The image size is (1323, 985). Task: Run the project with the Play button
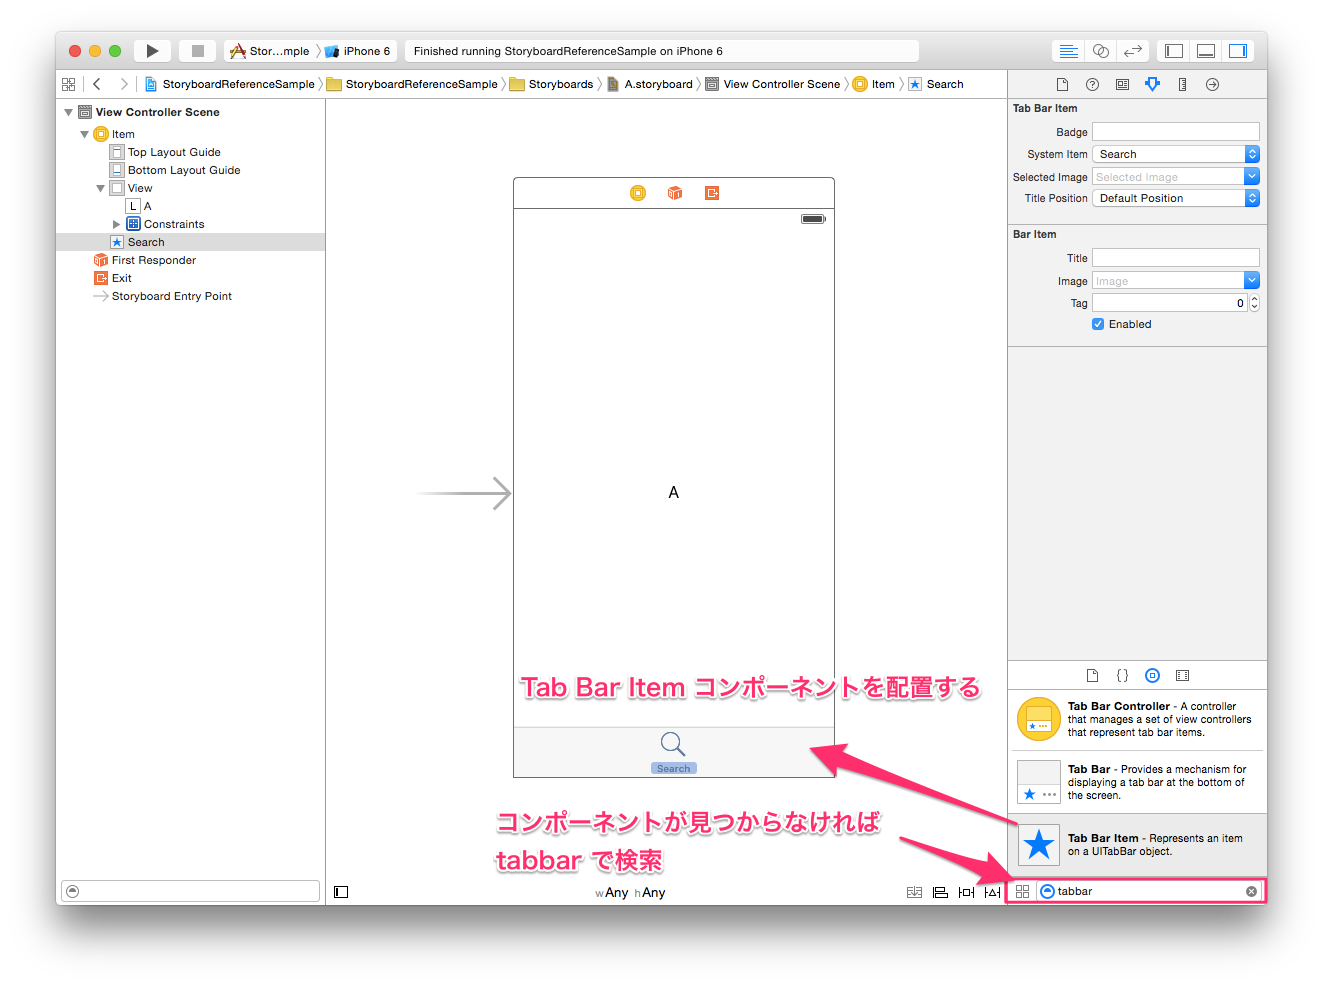152,51
